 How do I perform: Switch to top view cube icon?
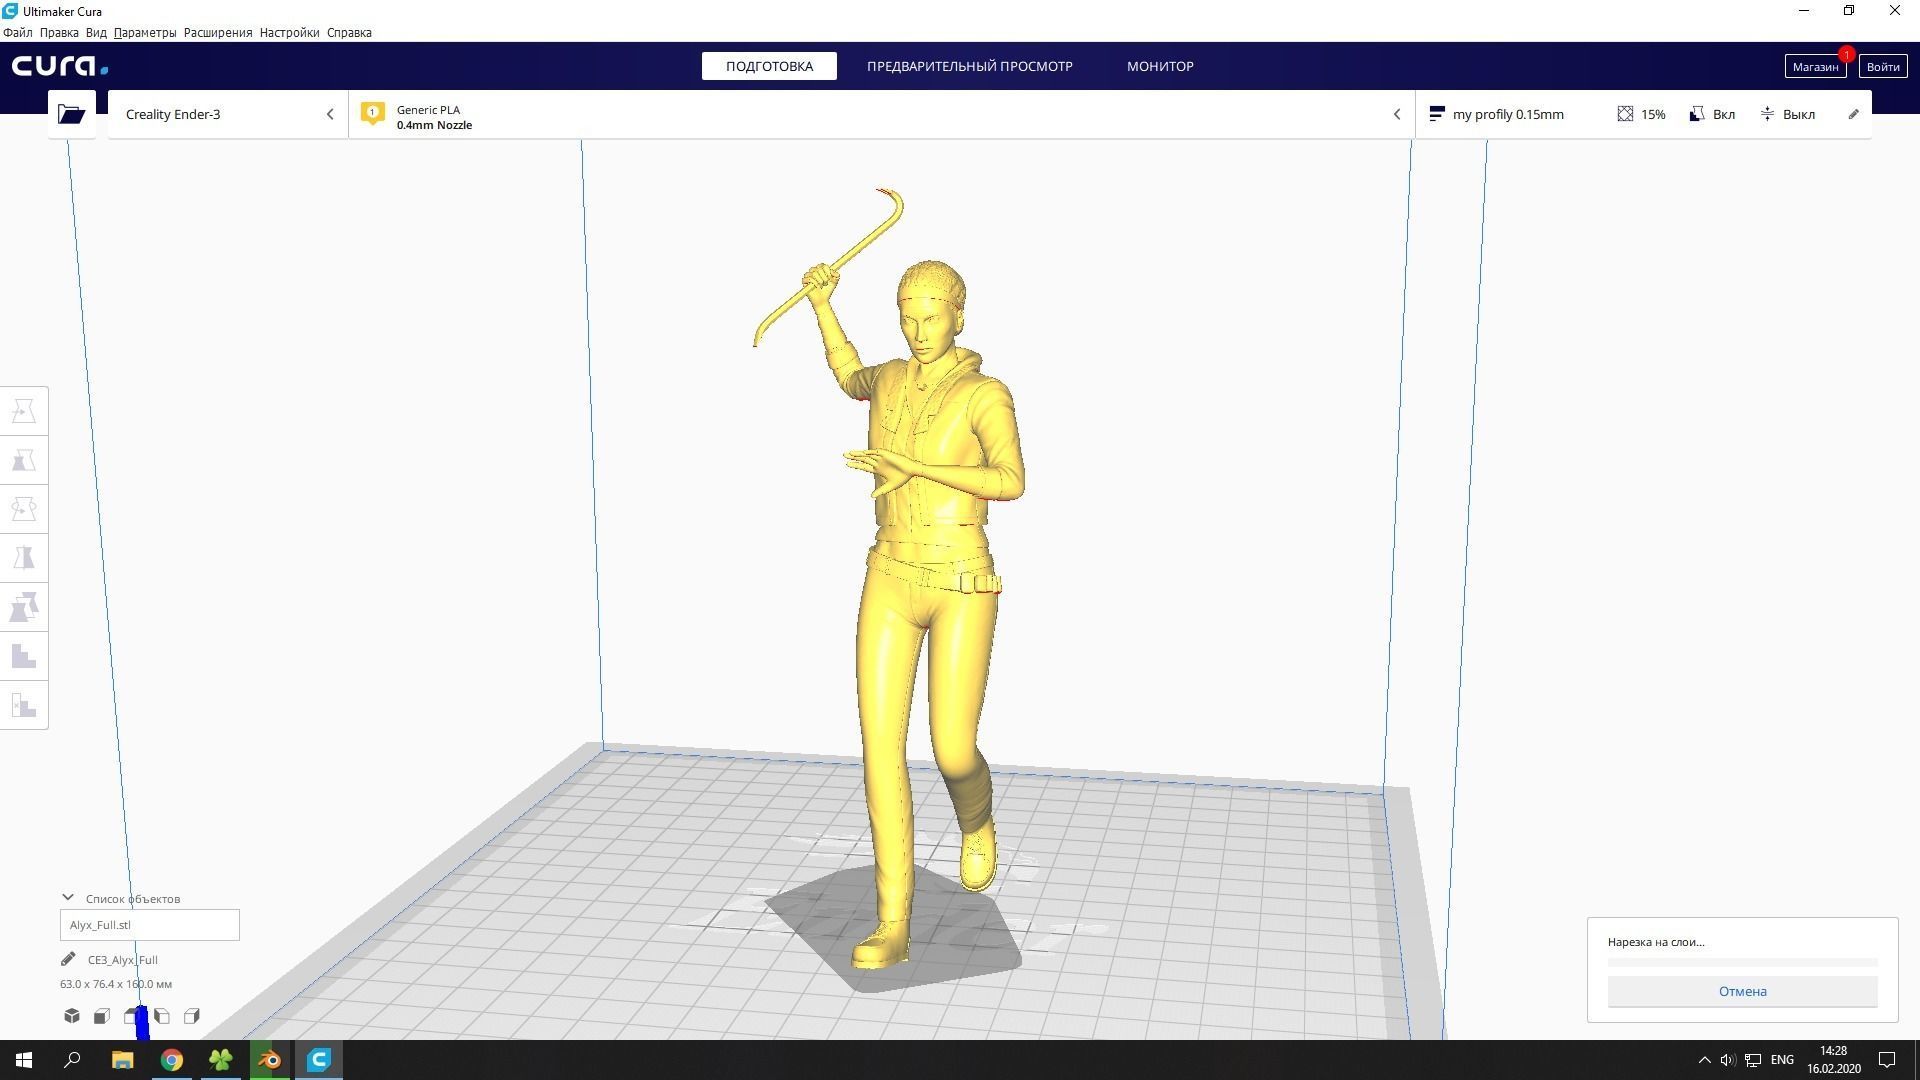pos(132,1016)
